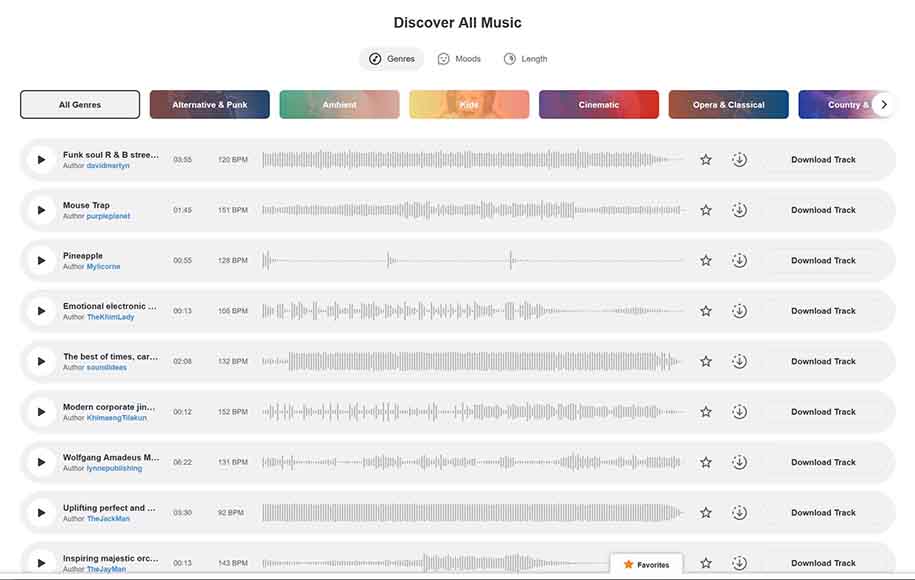Click download icon for Wolfgang Amadeus track
Image resolution: width=915 pixels, height=580 pixels.
pyautogui.click(x=739, y=462)
